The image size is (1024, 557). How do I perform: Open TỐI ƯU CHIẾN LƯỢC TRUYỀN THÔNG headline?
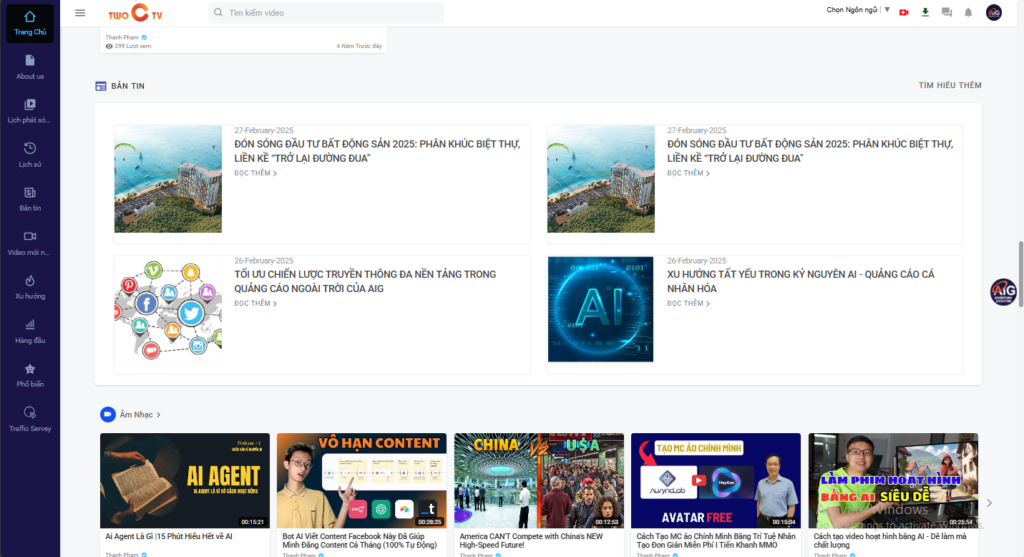[365, 281]
